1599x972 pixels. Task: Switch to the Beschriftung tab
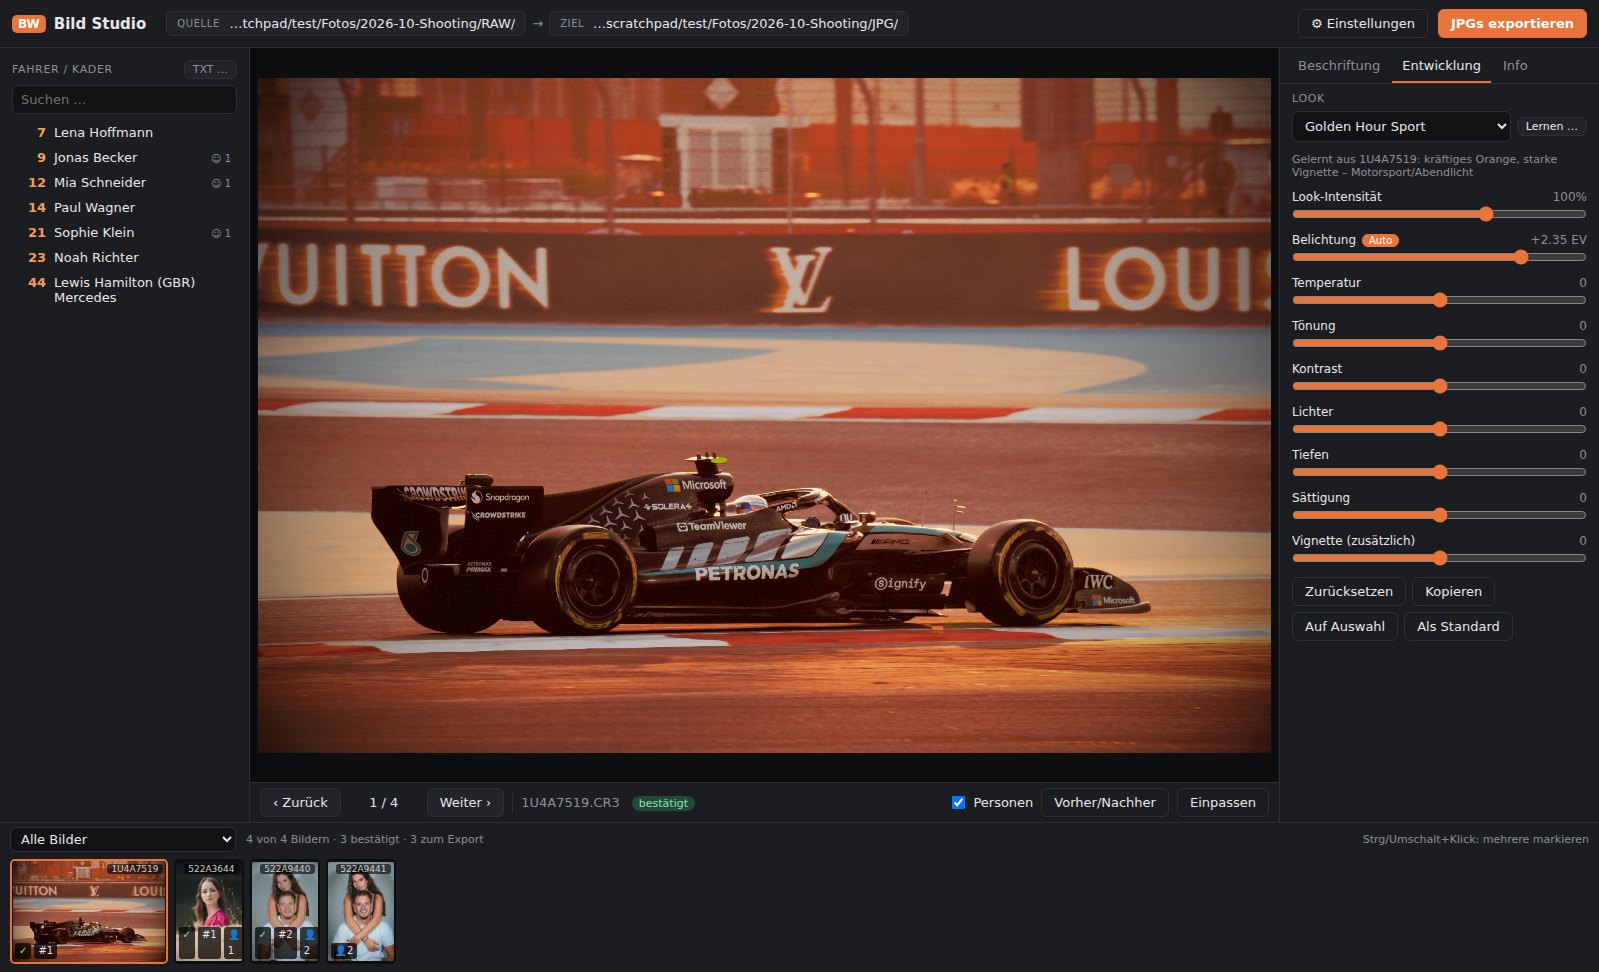pos(1338,65)
